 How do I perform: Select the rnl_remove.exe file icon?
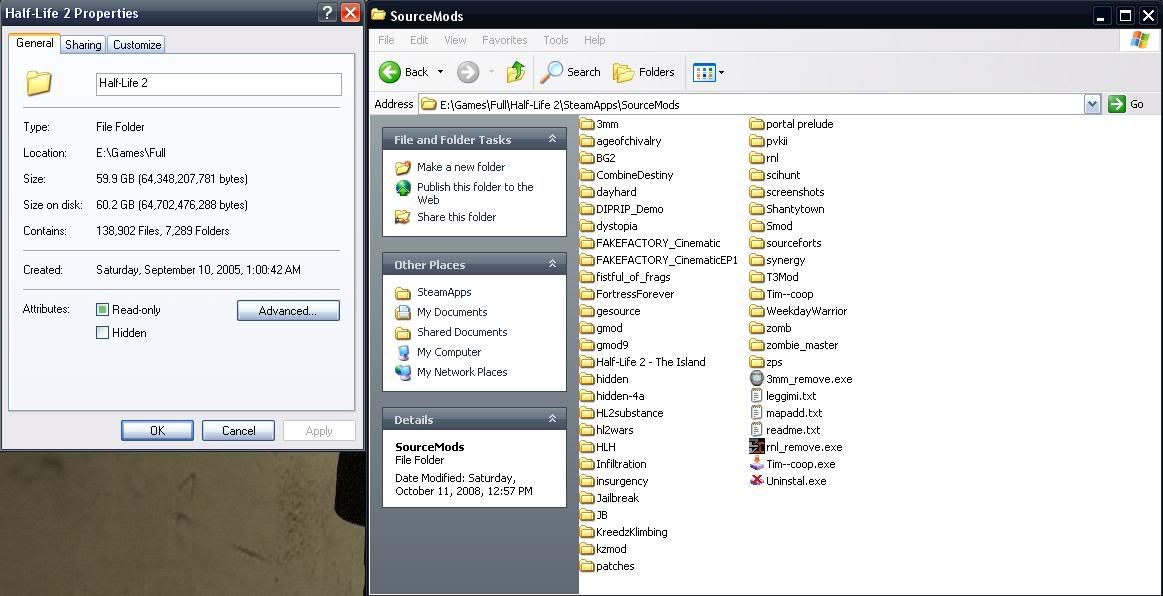[757, 447]
